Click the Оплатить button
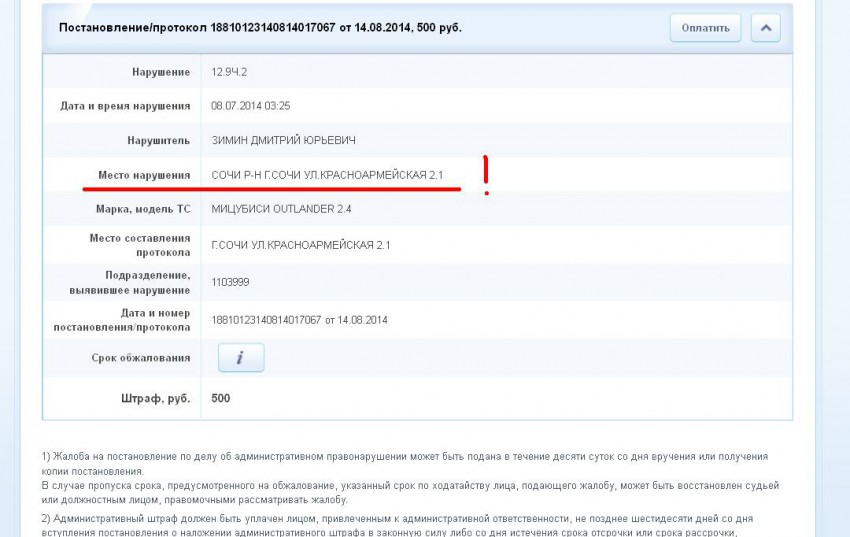The width and height of the screenshot is (850, 537). (705, 28)
